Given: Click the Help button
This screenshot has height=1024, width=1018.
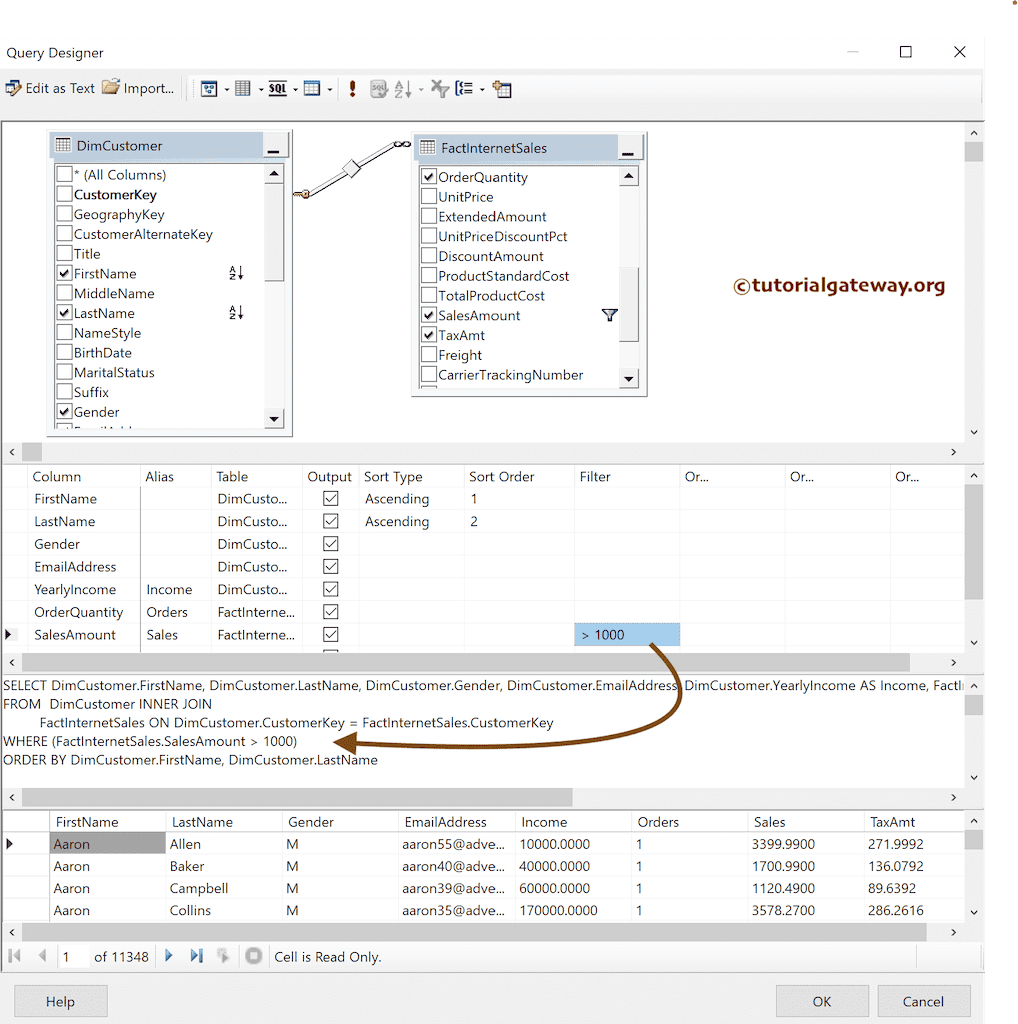Looking at the screenshot, I should 60,1001.
